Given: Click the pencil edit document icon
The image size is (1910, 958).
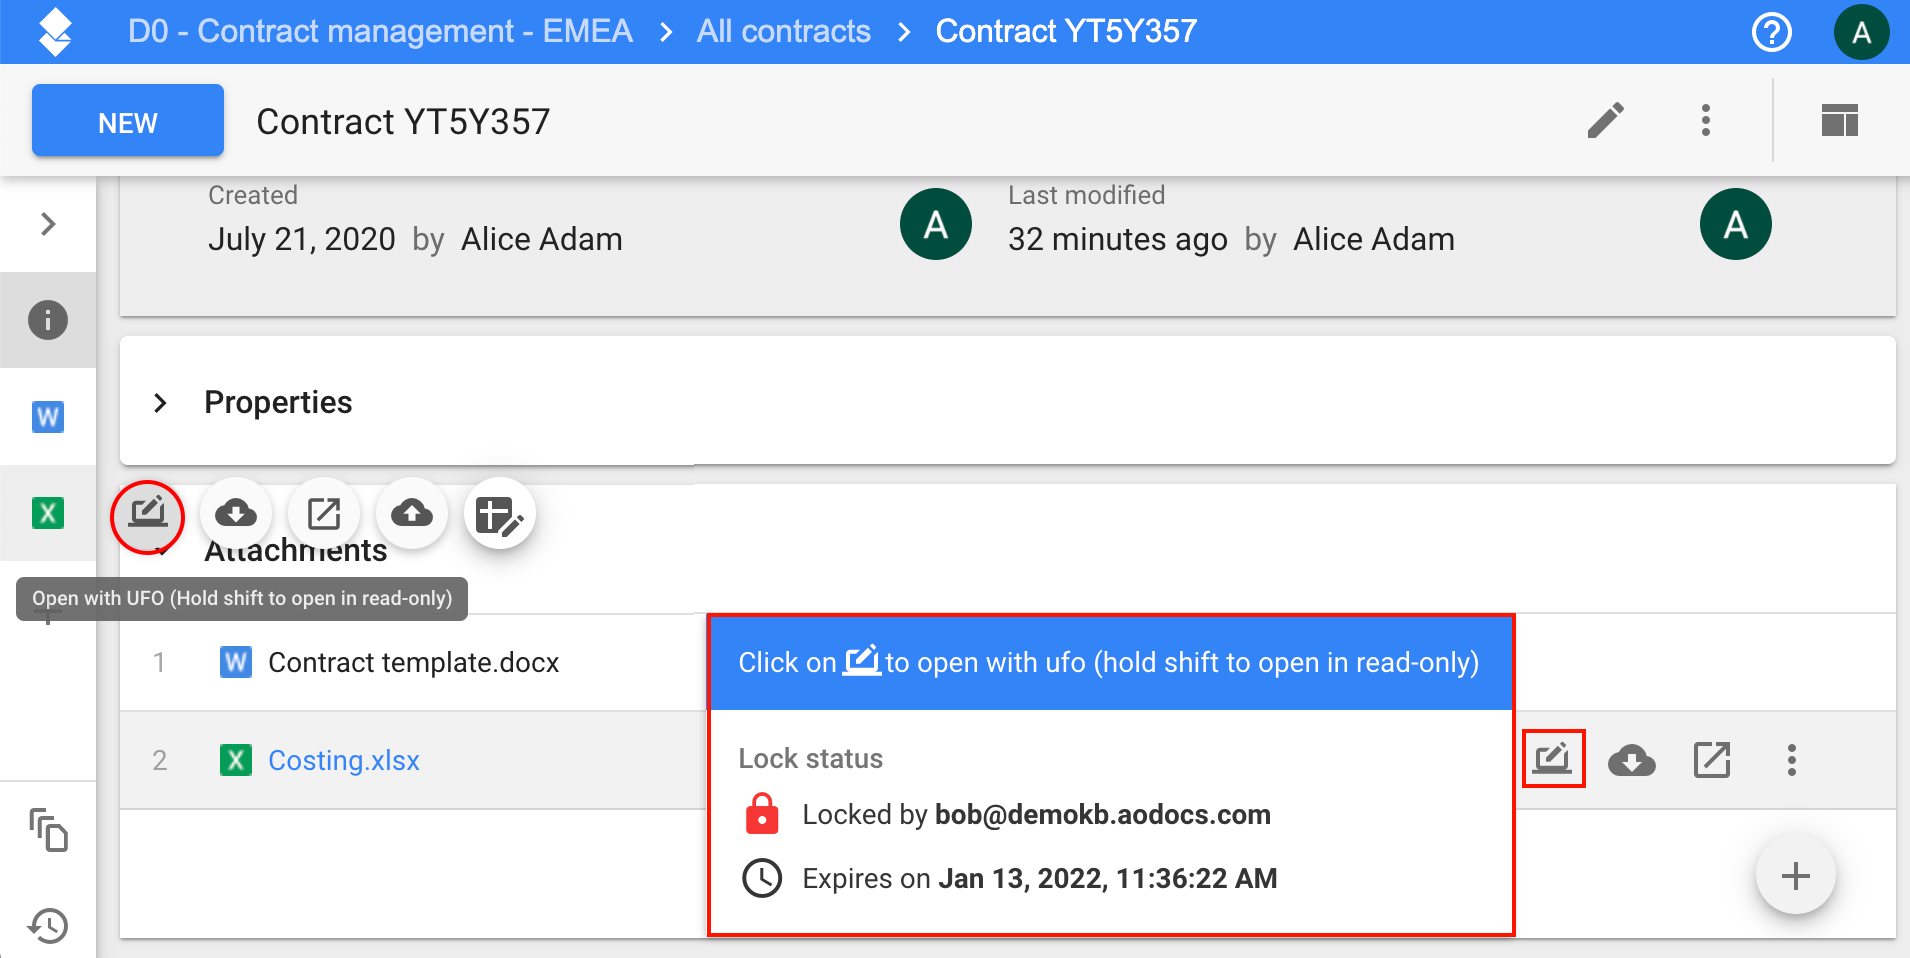Looking at the screenshot, I should click(x=1606, y=120).
